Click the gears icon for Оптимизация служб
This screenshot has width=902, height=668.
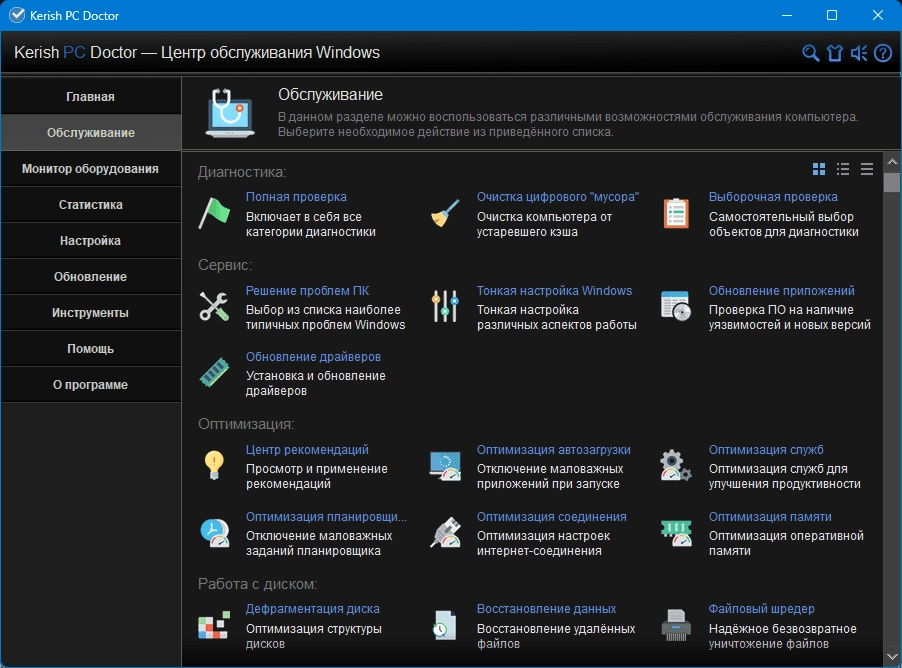click(676, 465)
